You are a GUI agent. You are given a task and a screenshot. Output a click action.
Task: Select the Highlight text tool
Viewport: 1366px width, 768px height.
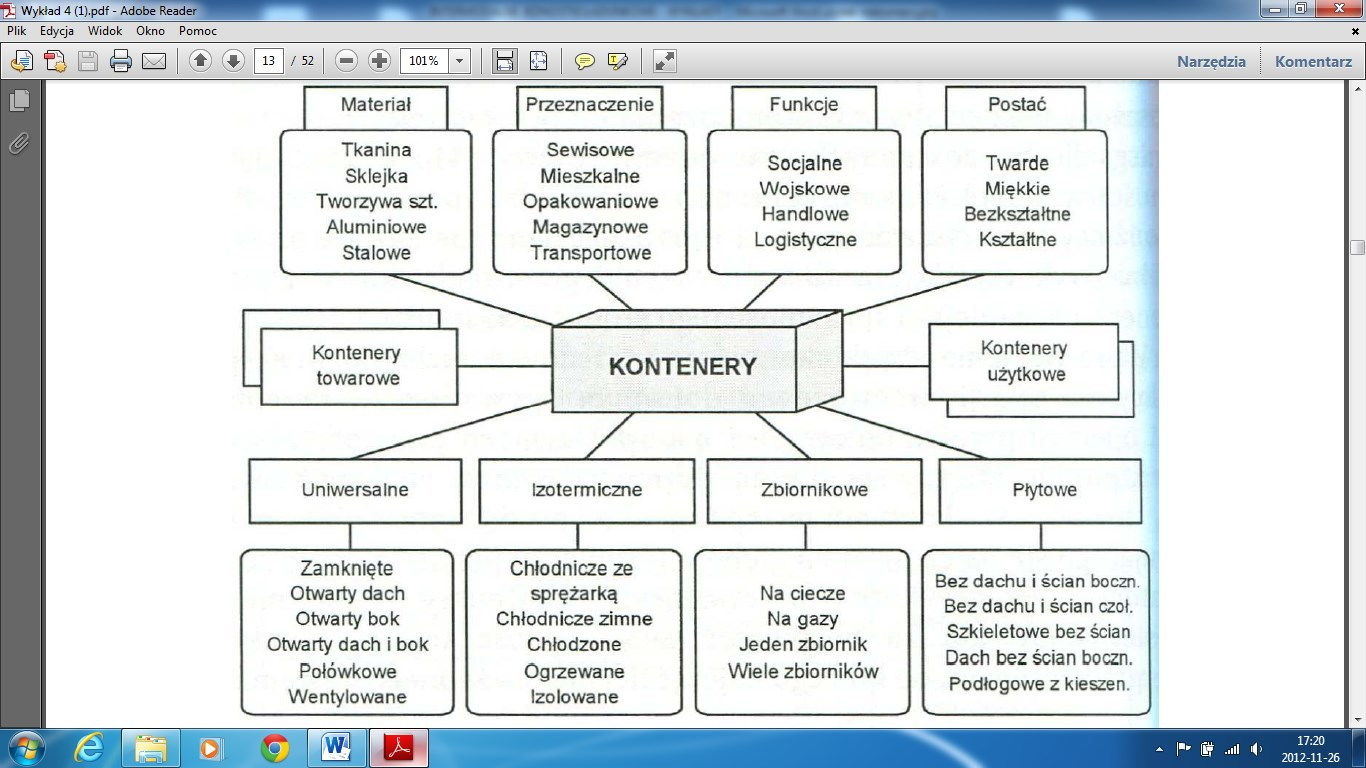pyautogui.click(x=618, y=61)
